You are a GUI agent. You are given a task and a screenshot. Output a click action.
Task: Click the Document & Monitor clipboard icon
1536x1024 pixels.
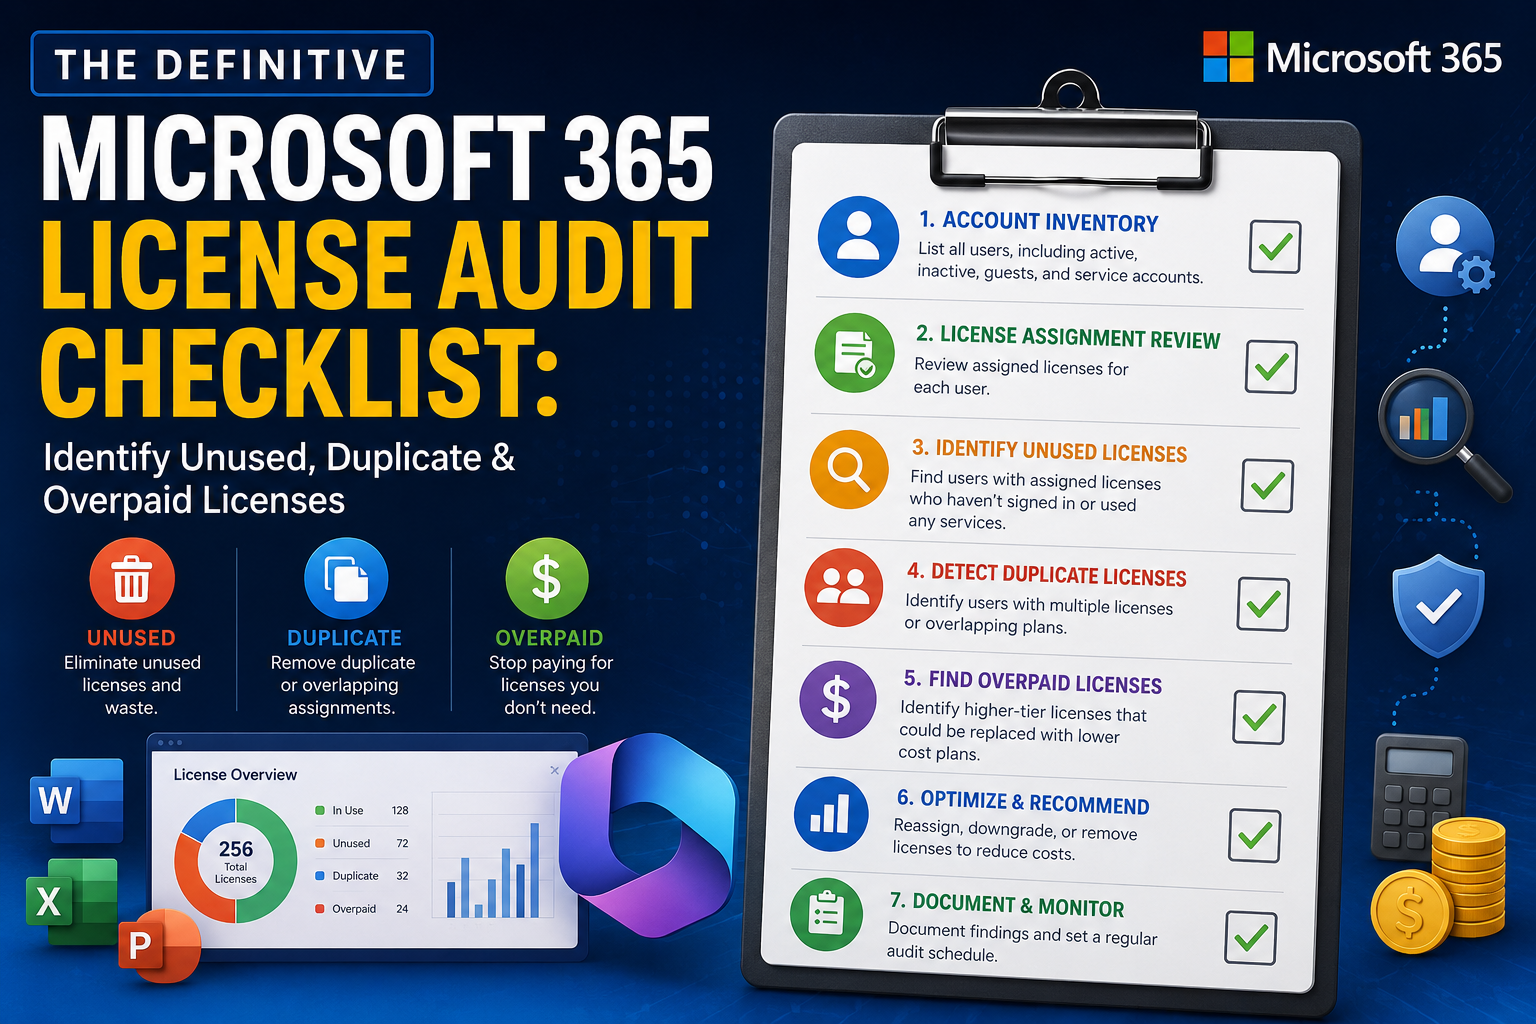826,913
